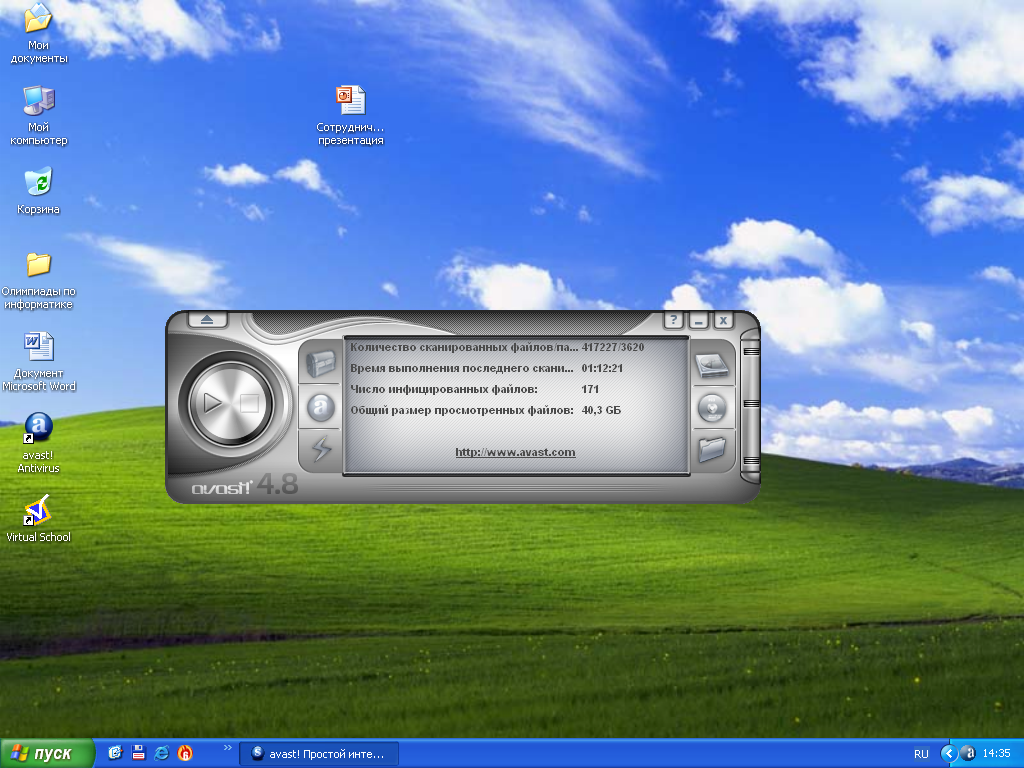Stop the scan with the square stop button
Viewport: 1024px width, 768px height.
(x=249, y=403)
